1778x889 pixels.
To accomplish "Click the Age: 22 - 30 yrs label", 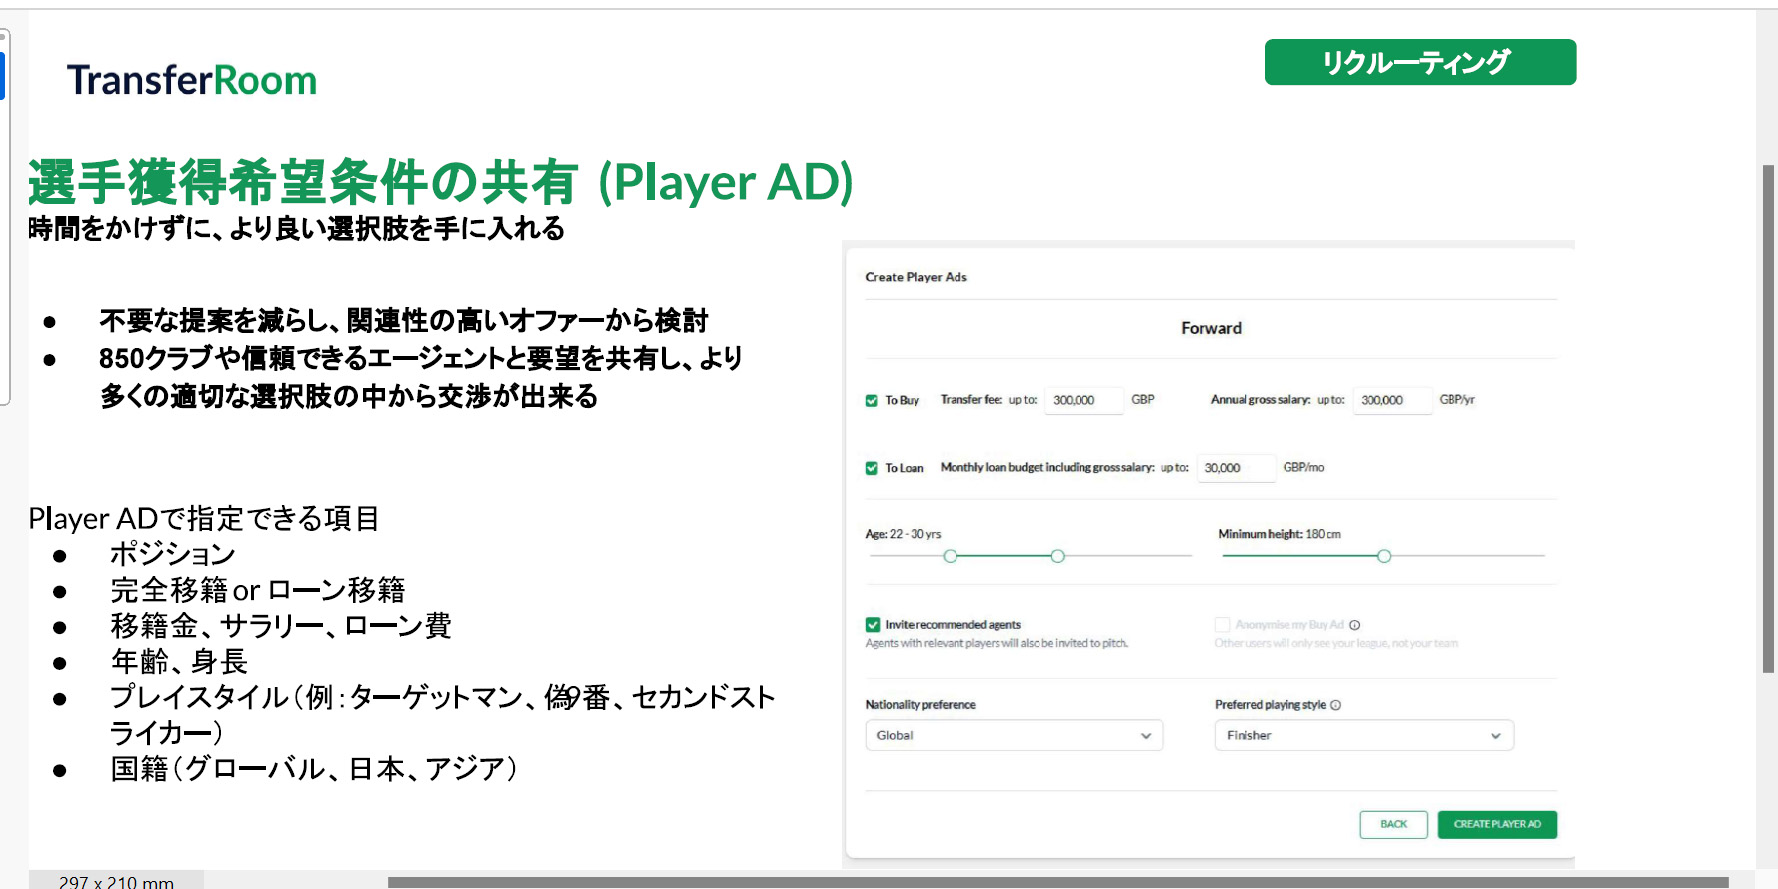I will coord(903,534).
